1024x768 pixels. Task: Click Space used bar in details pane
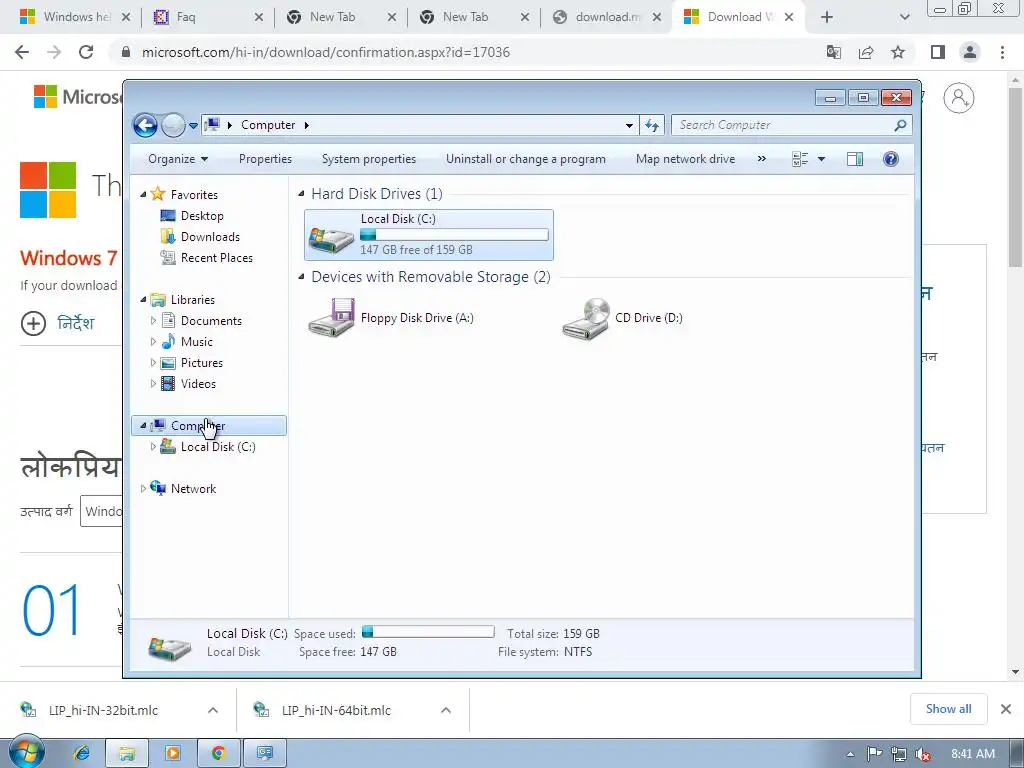point(428,632)
